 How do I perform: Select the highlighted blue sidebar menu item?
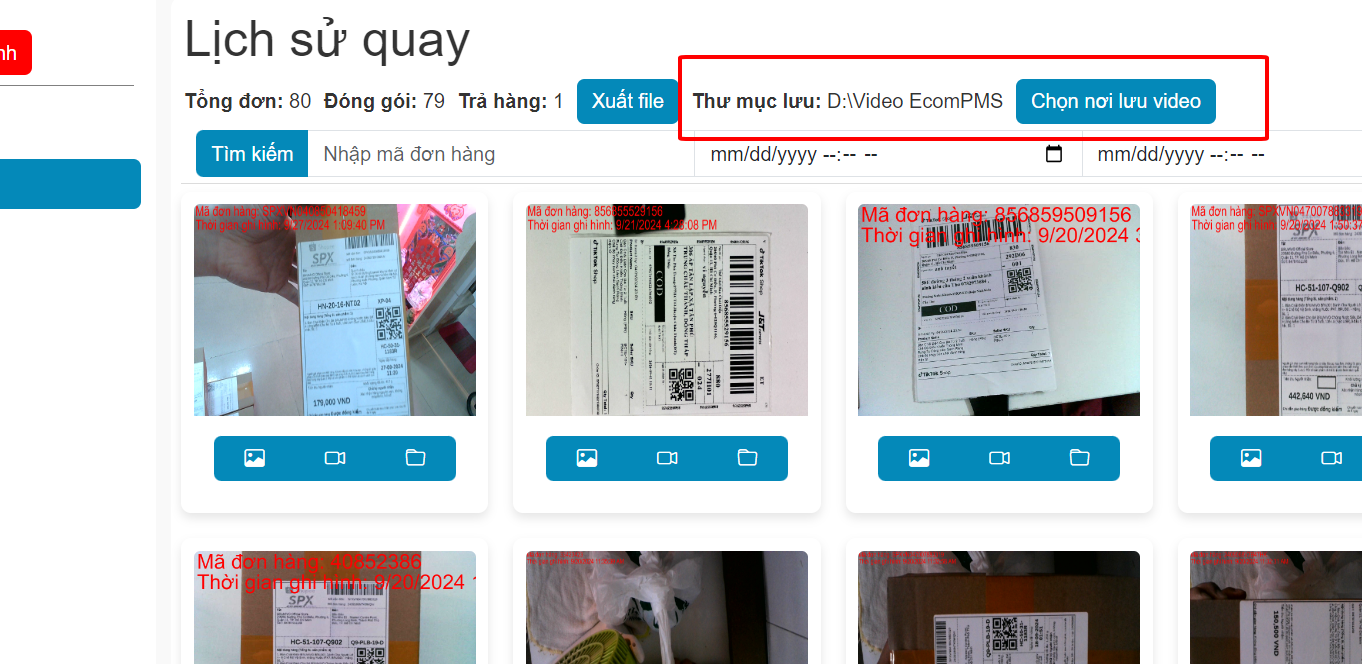pyautogui.click(x=70, y=184)
